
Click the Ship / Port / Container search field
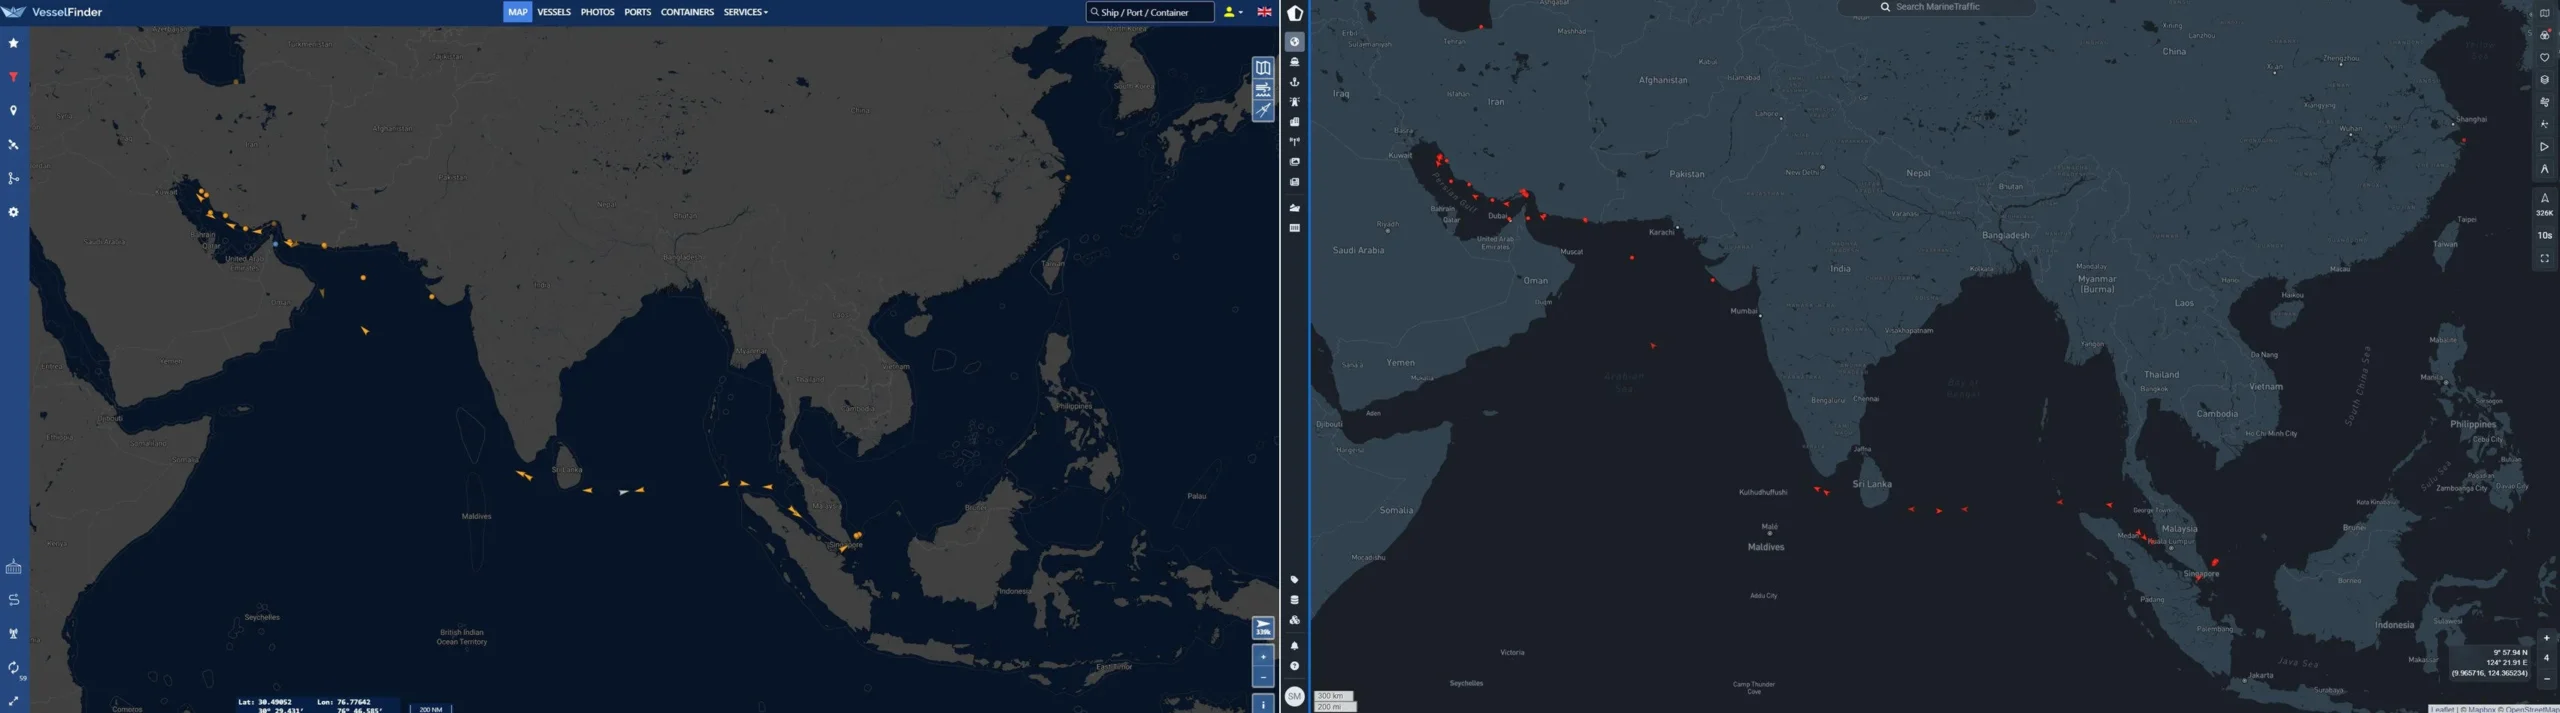(1150, 12)
